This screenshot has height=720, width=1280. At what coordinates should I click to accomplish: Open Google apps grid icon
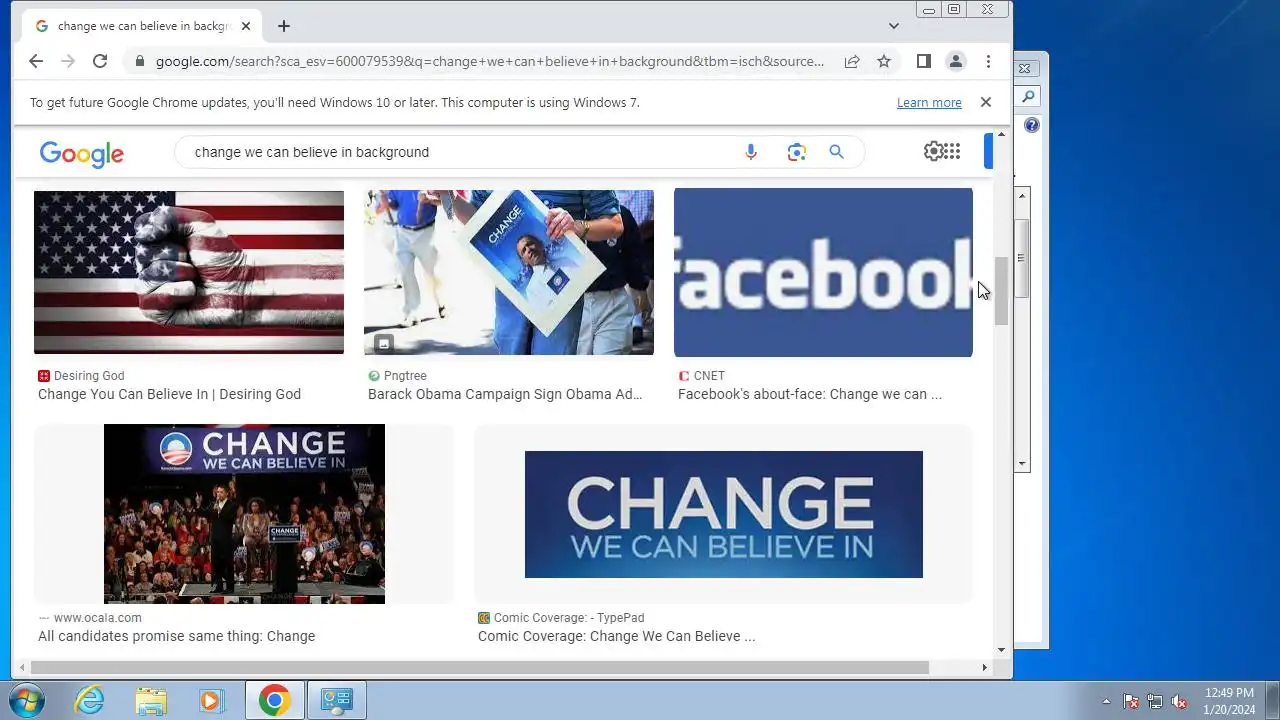(952, 151)
